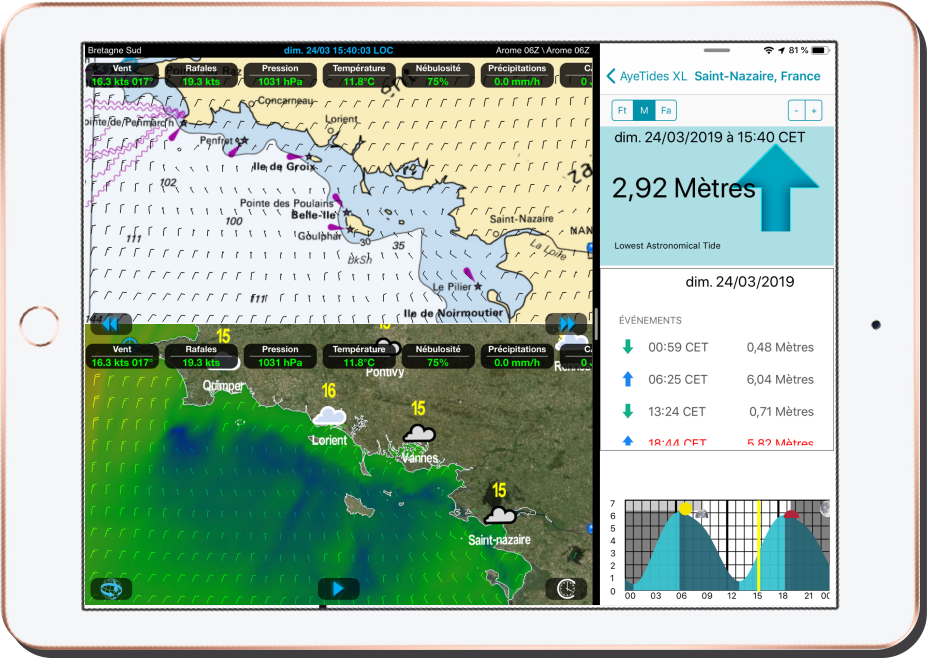
Task: Tap the cloud weather icon over Lorient
Action: click(328, 416)
